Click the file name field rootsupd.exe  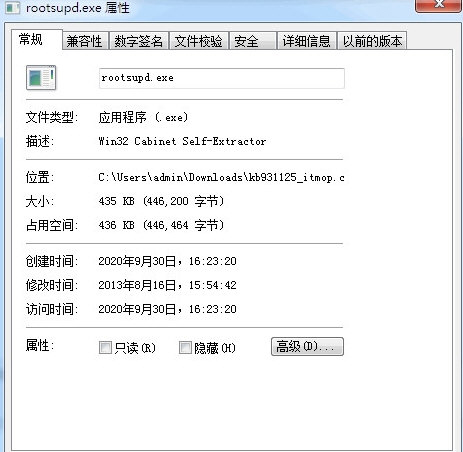coord(222,78)
